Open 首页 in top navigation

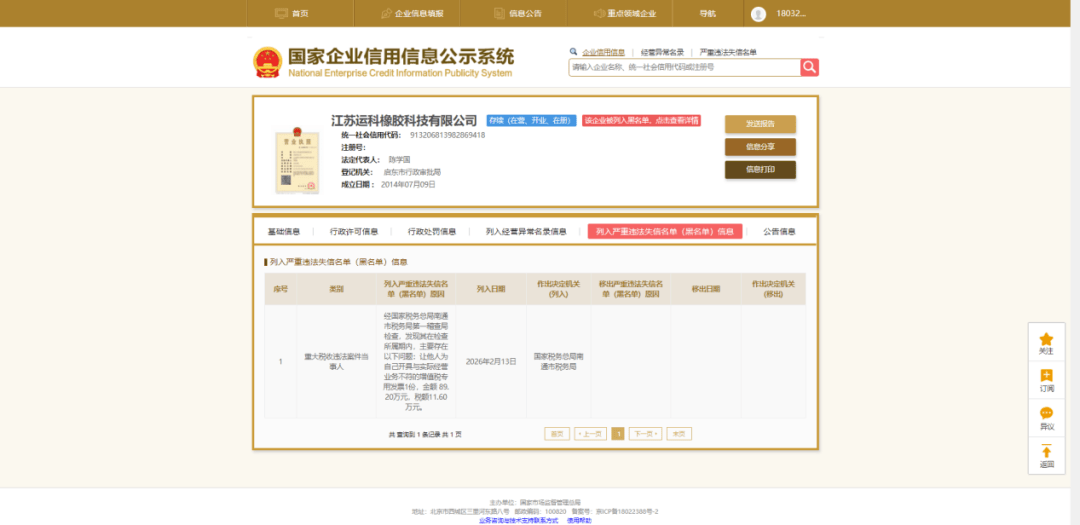(291, 14)
